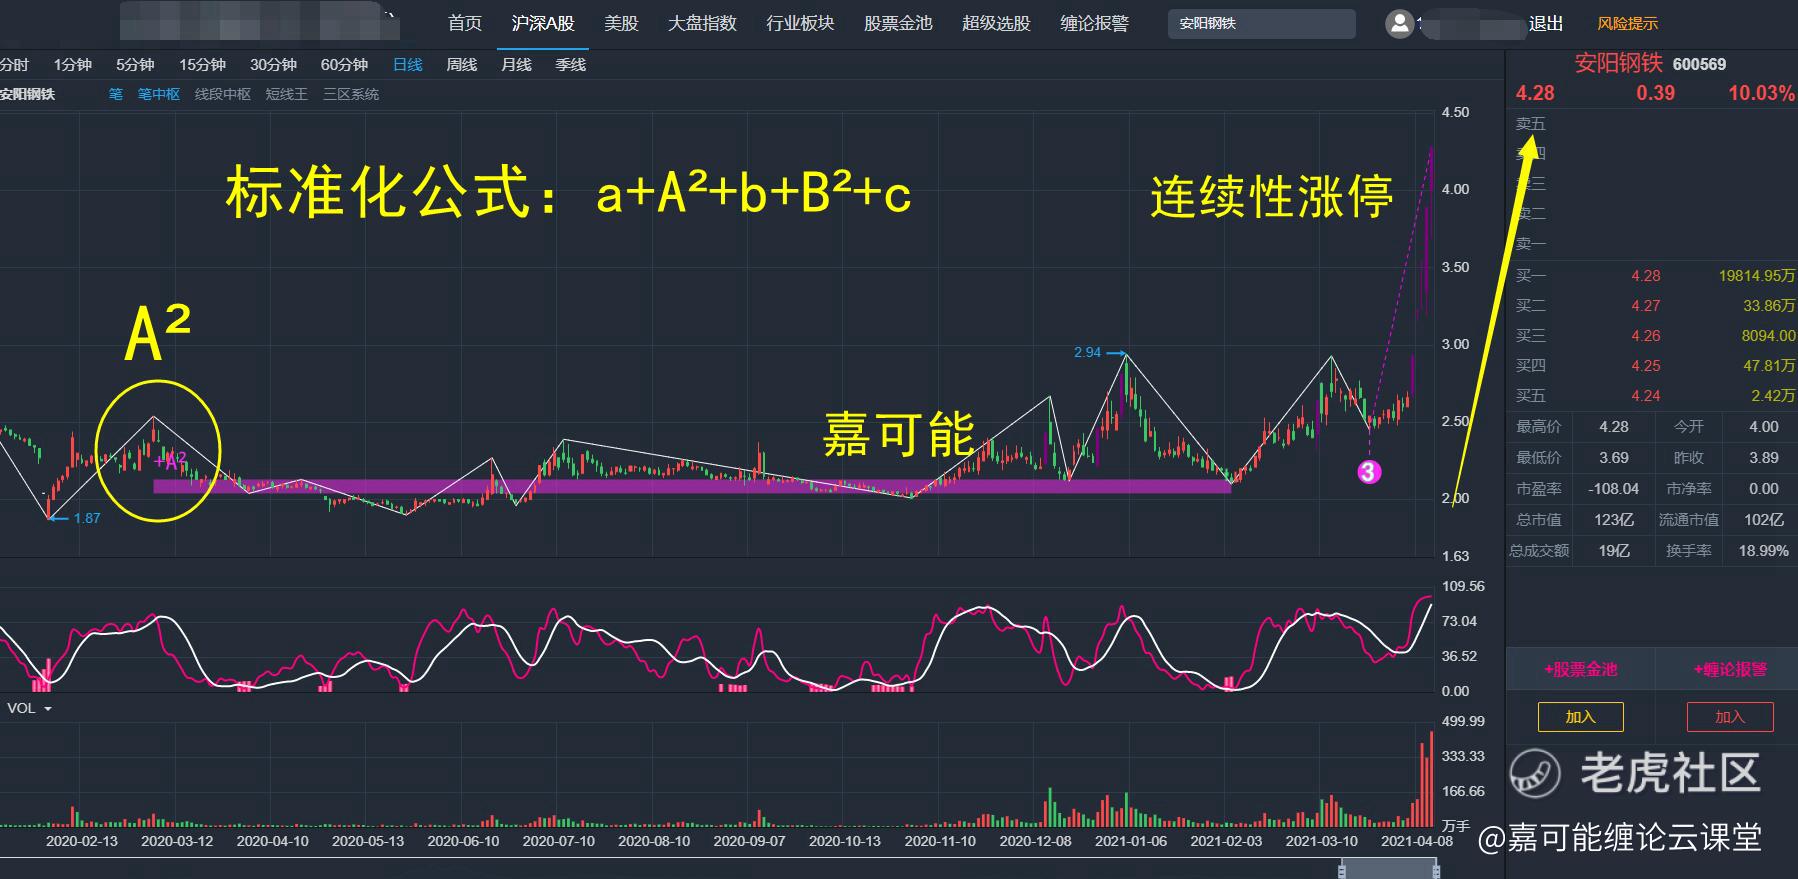Click the red 加入 button

click(x=1730, y=717)
